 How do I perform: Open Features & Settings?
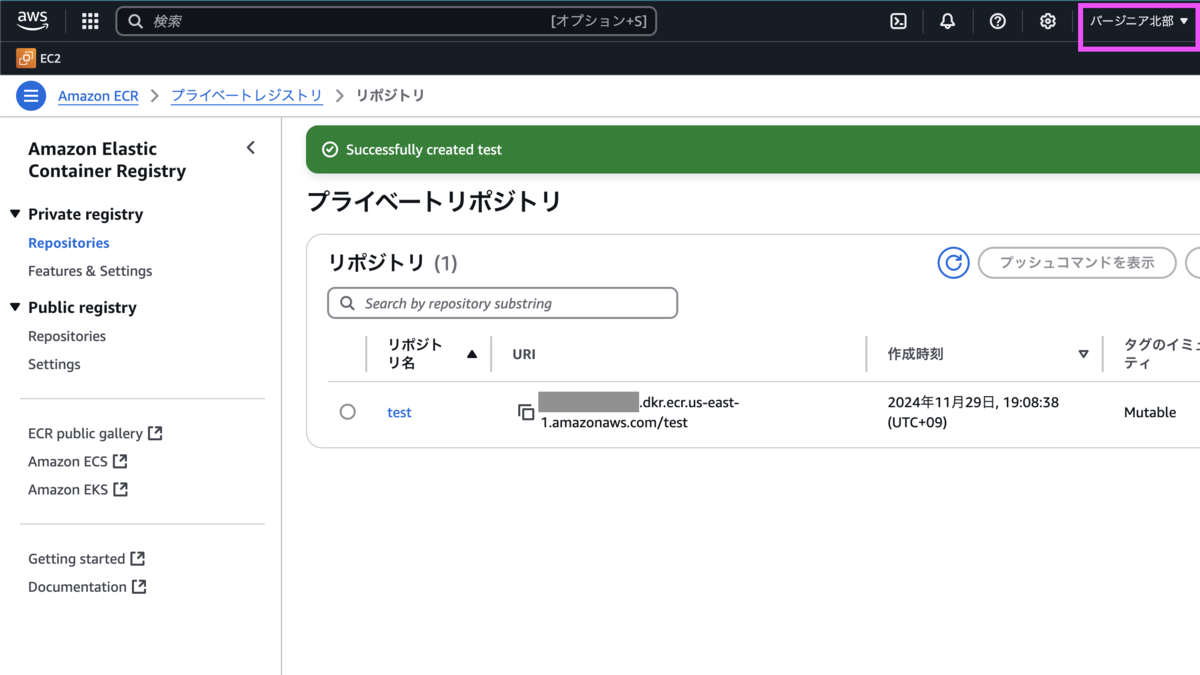click(x=90, y=271)
